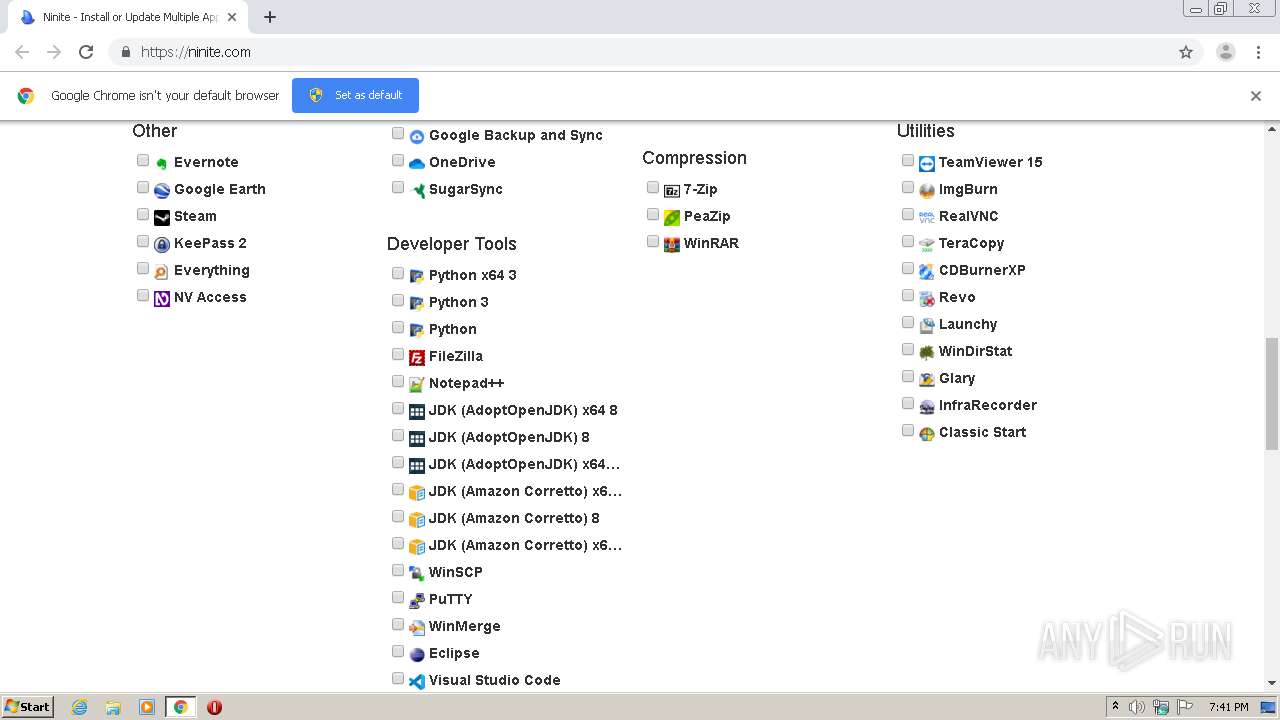Tick the Python 3 checkbox
Image resolution: width=1280 pixels, height=720 pixels.
coord(398,301)
